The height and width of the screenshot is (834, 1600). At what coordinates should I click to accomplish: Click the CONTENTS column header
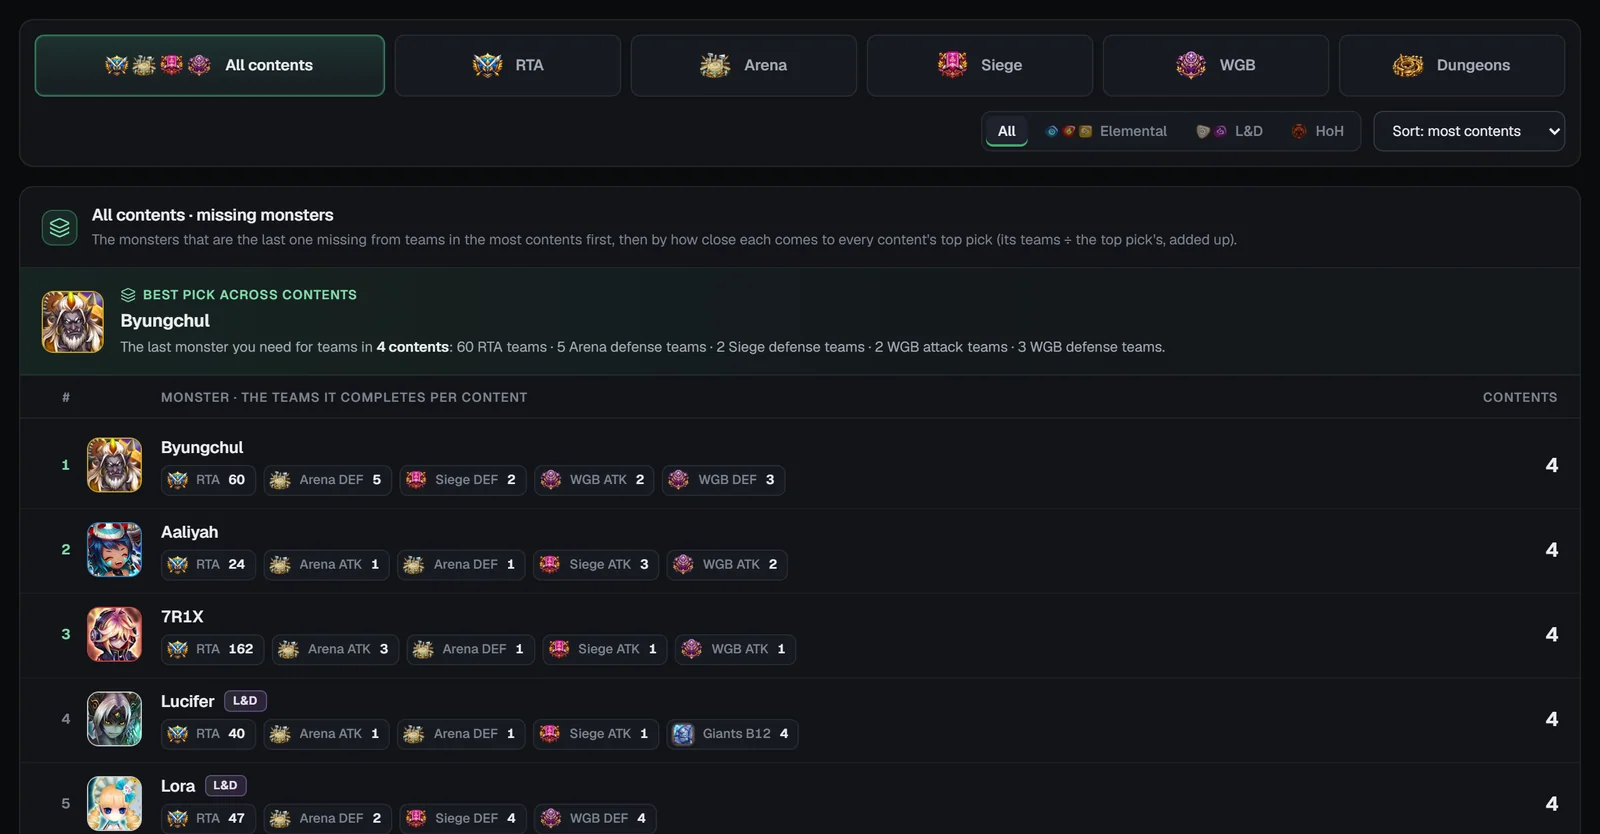pyautogui.click(x=1519, y=397)
